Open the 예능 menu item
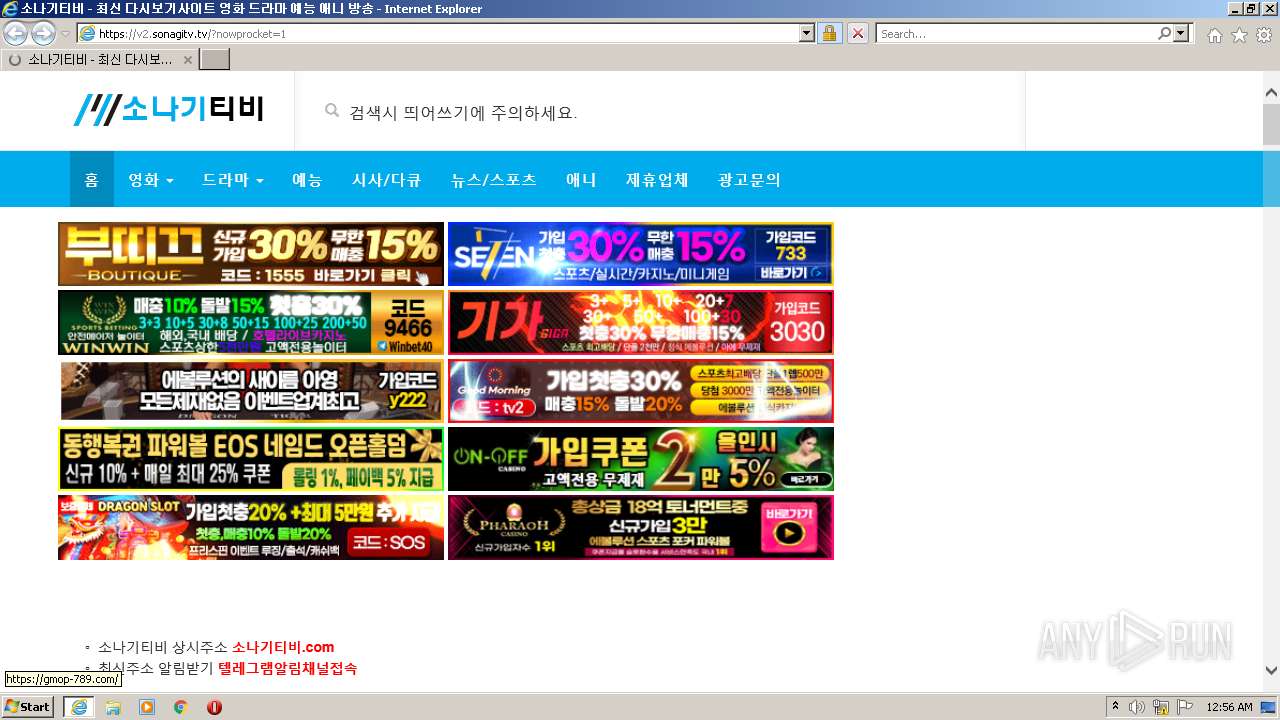 pyautogui.click(x=307, y=180)
